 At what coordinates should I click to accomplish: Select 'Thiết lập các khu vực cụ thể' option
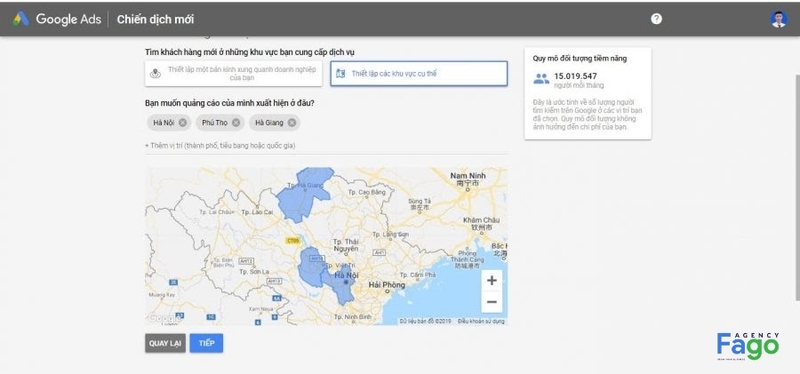419,73
